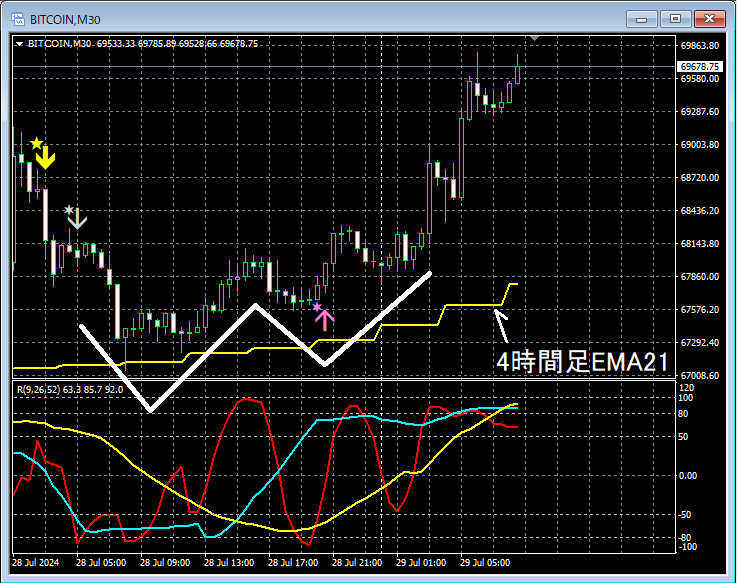Screen dimensions: 737x583
Task: Click the 67292.40 price scale label
Action: tap(700, 342)
